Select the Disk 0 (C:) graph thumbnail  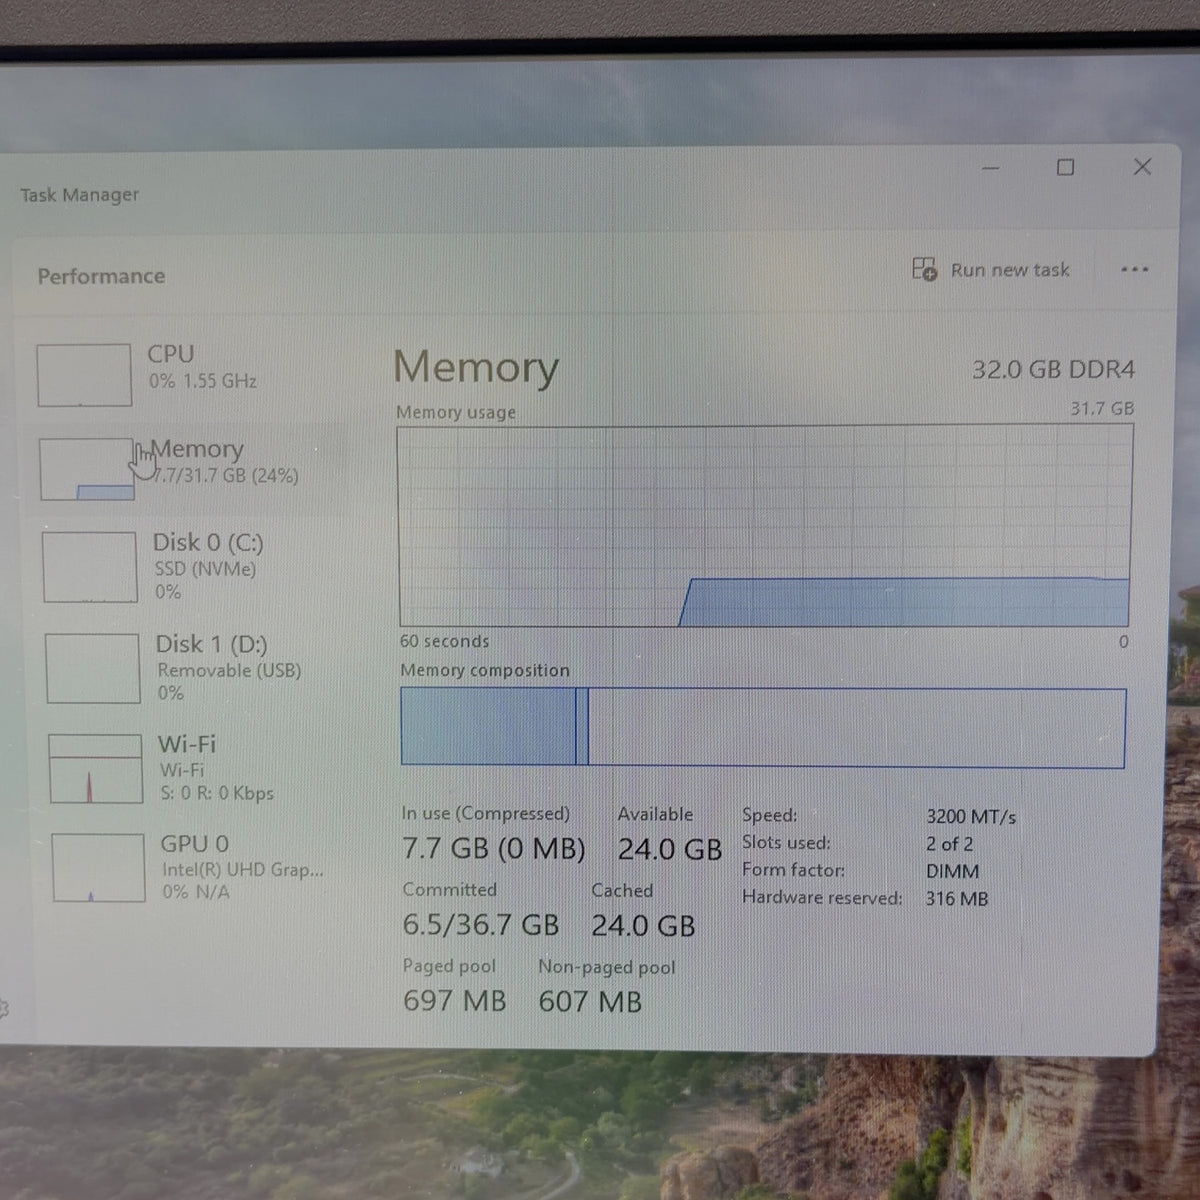90,567
